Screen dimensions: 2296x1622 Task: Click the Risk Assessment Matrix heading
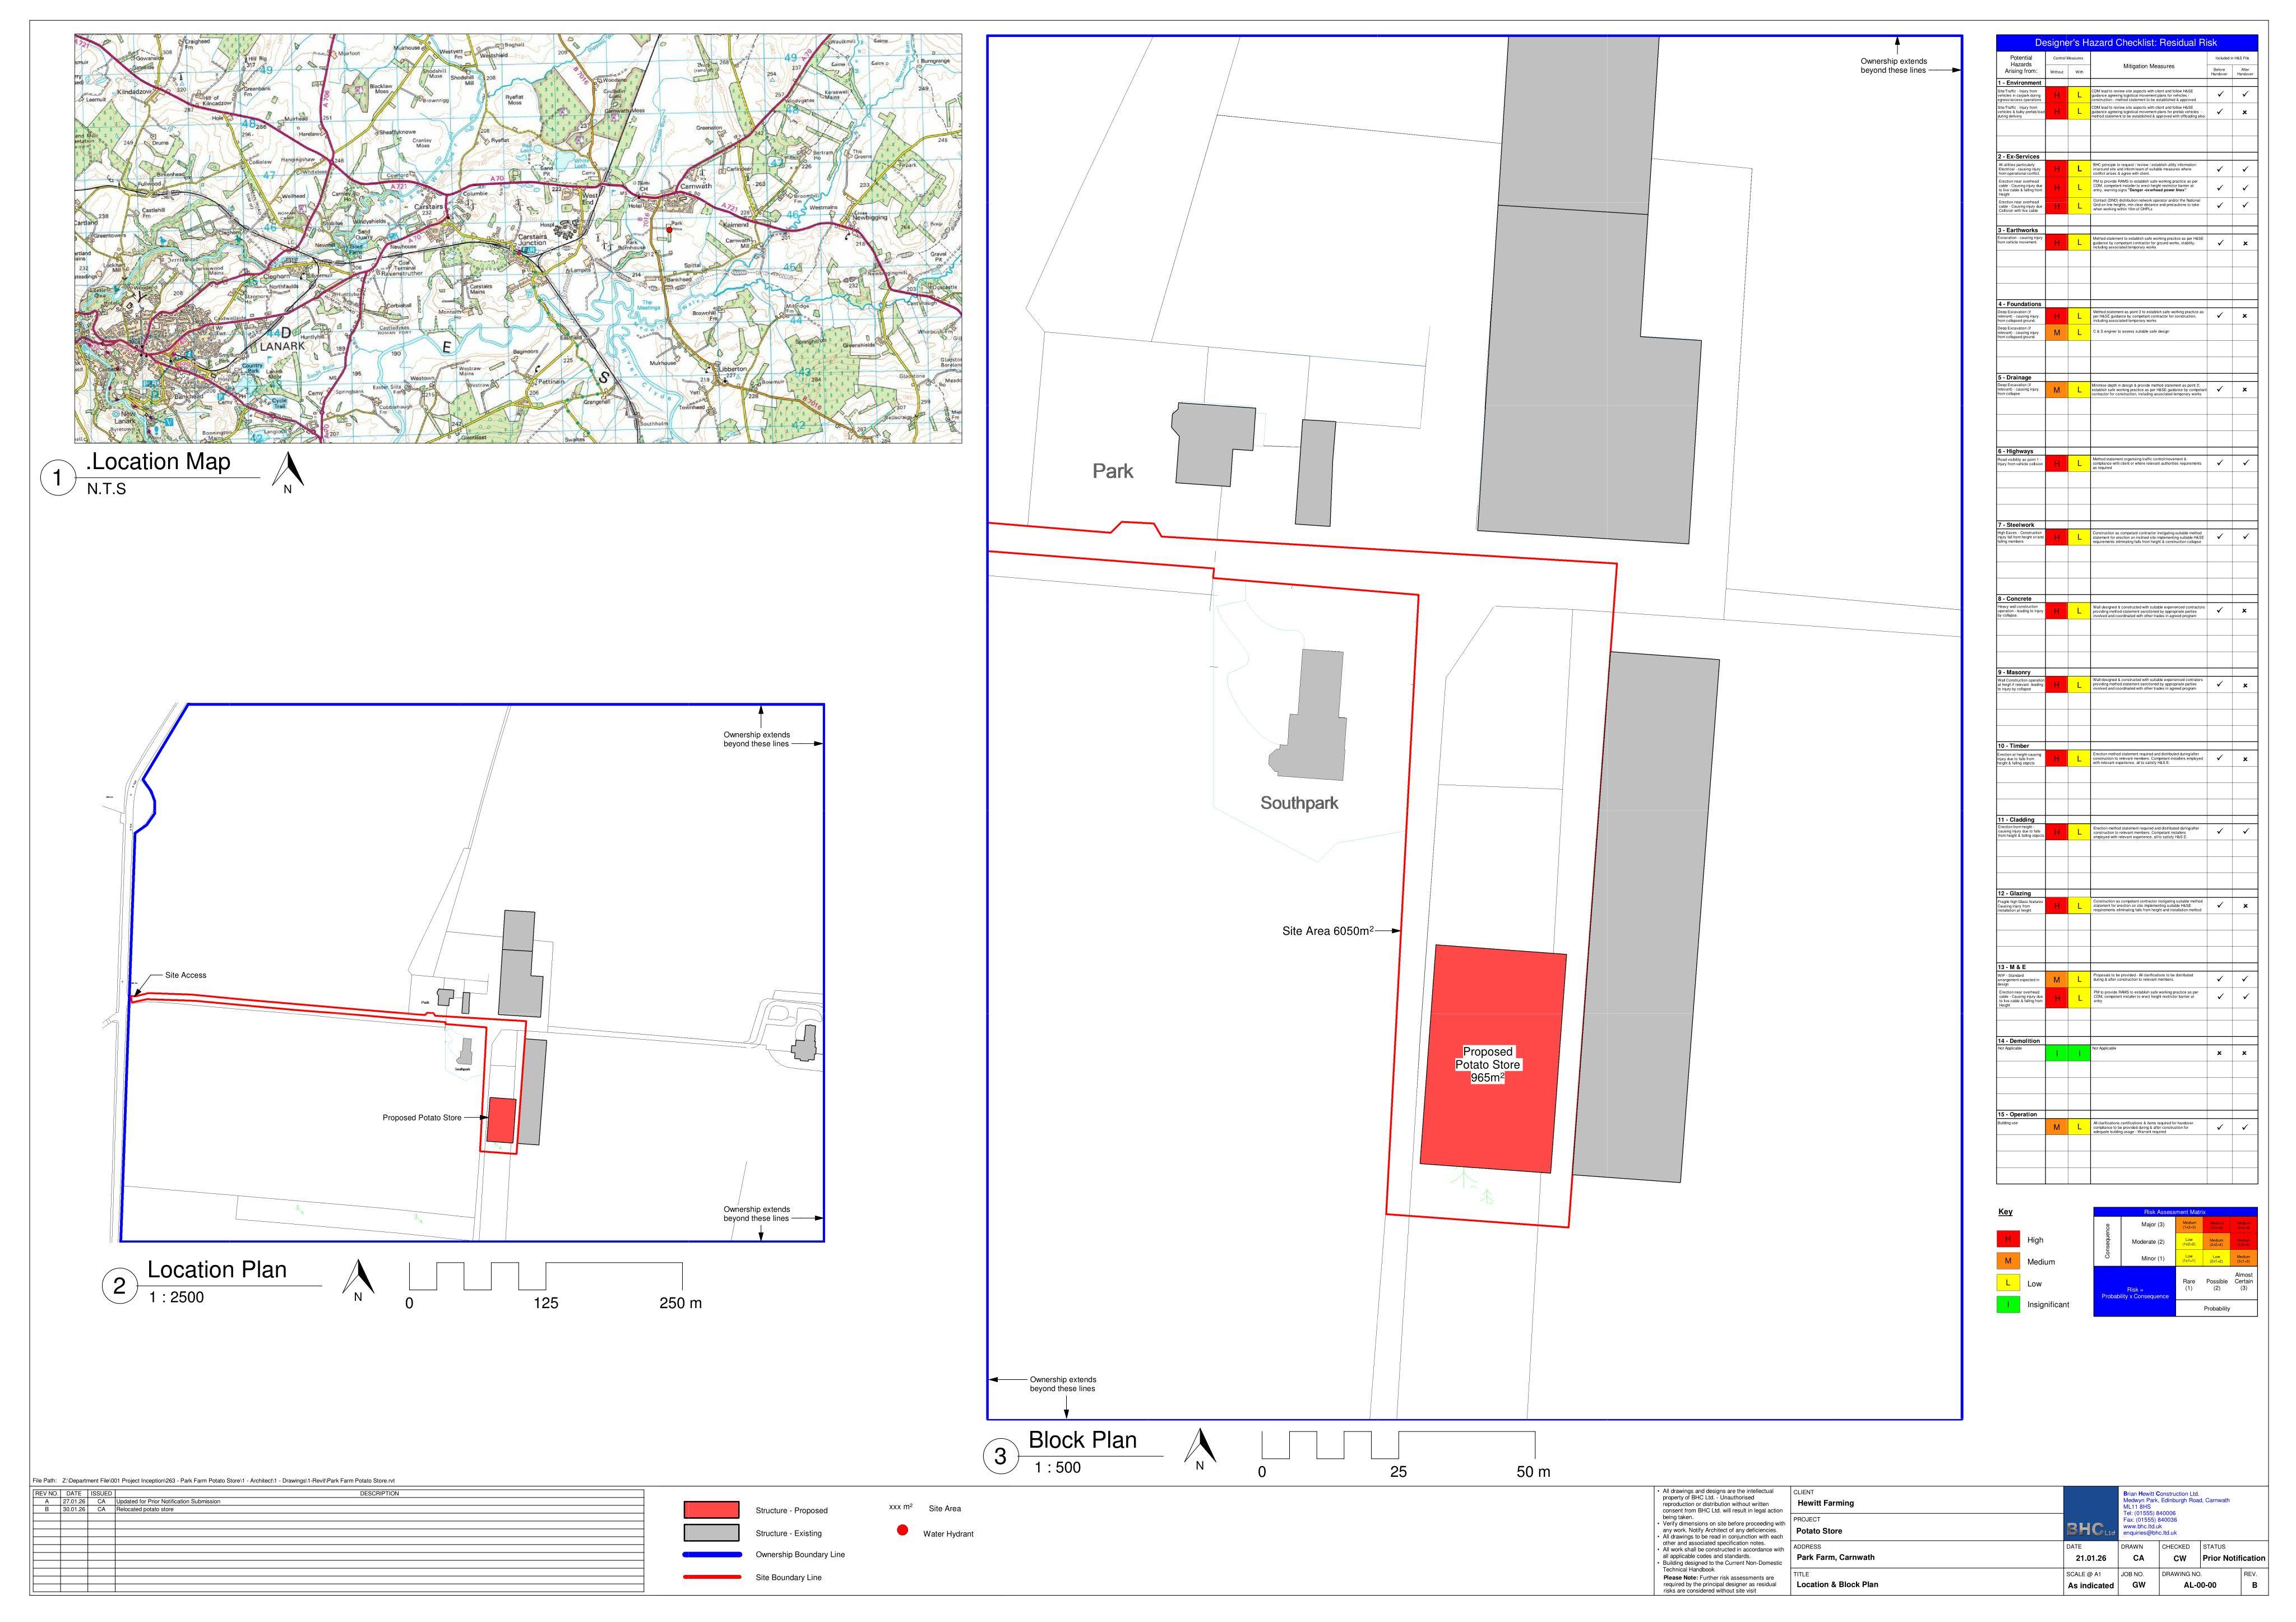[2175, 1212]
